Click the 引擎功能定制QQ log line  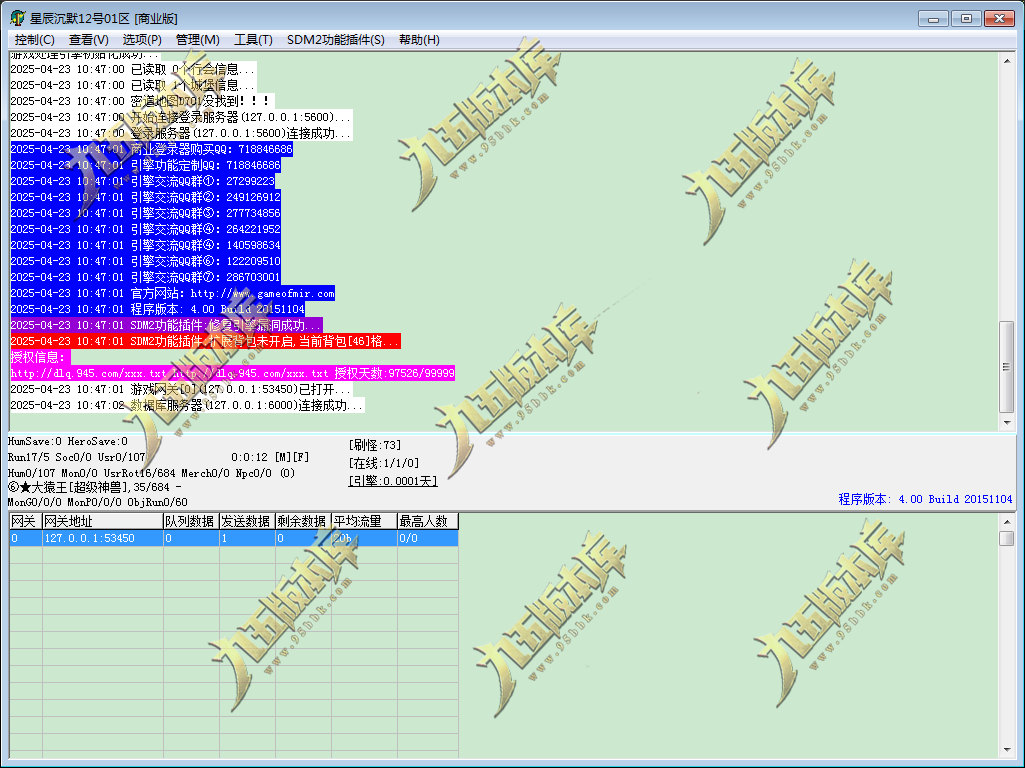146,165
